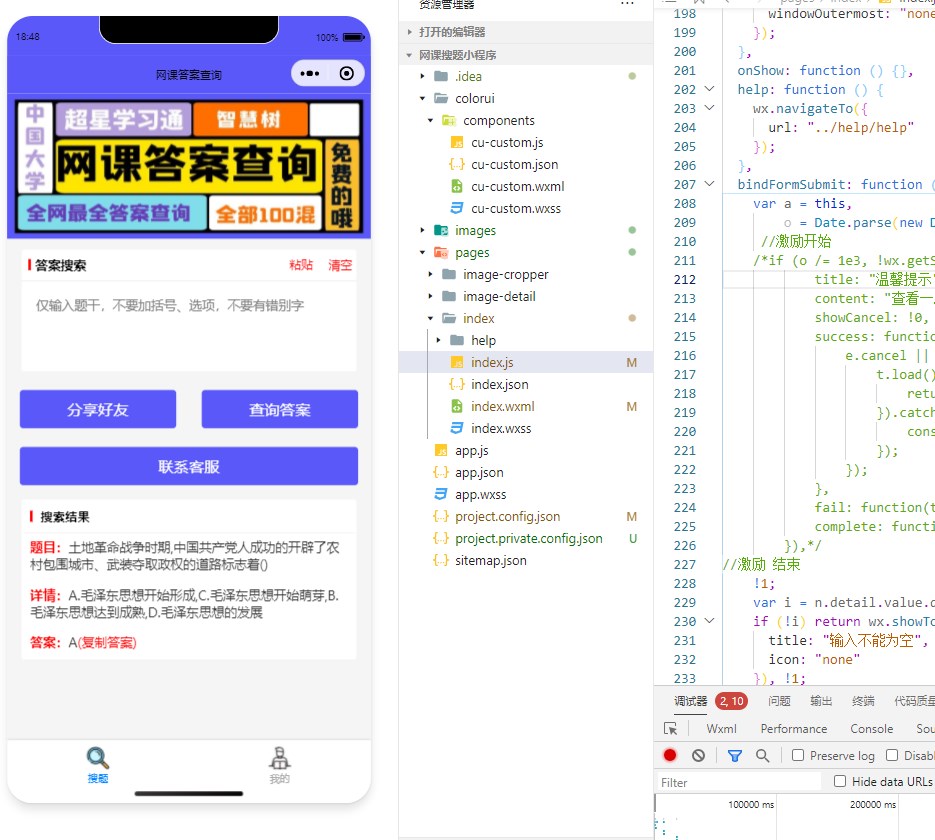Clear the console using the clear icon
The width and height of the screenshot is (935, 840).
[698, 755]
